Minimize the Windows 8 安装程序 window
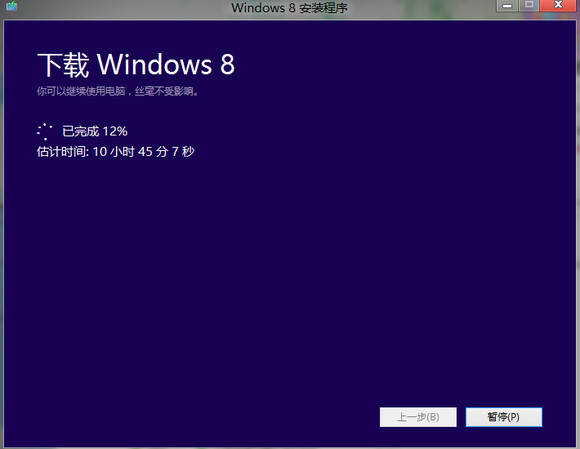 pos(507,5)
